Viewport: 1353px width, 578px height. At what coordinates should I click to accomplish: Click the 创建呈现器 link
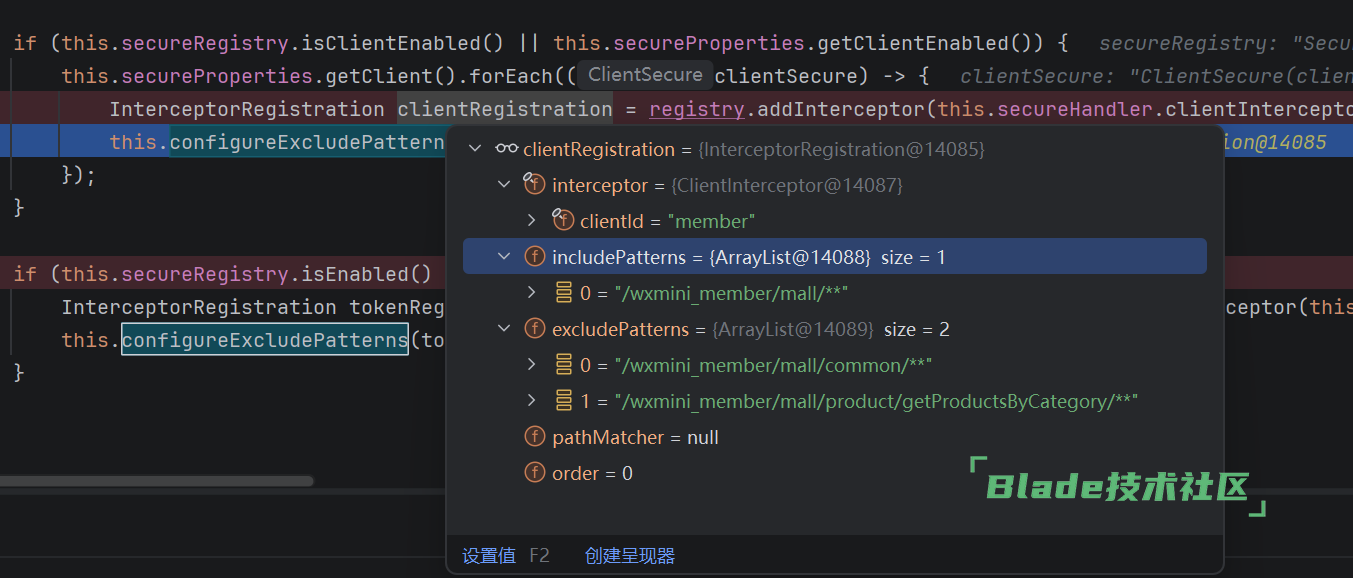630,556
